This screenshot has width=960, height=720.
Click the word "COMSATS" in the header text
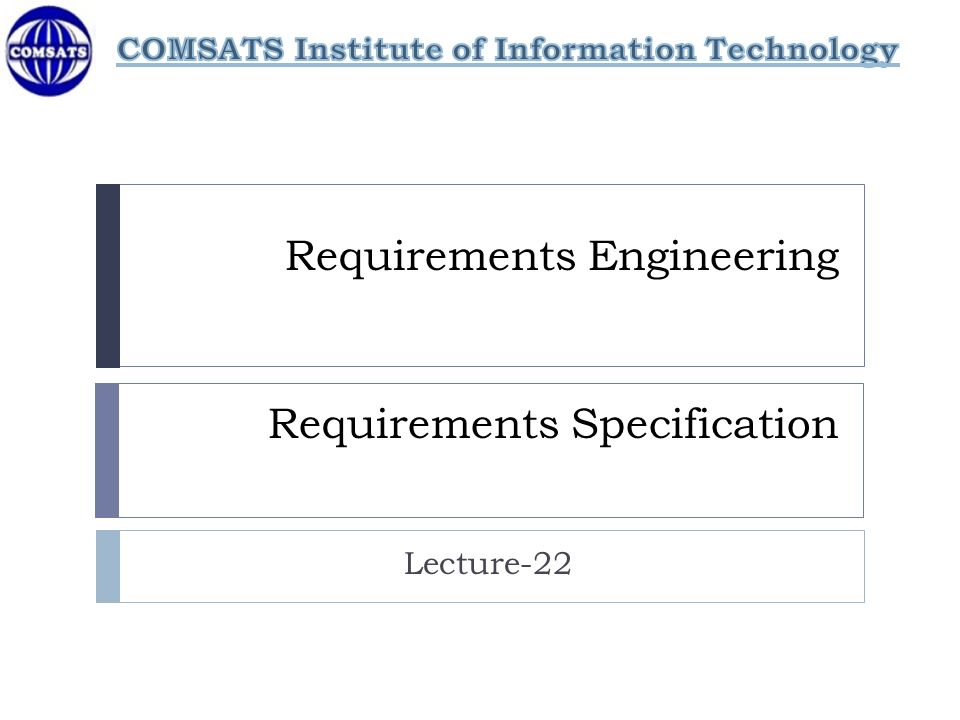pyautogui.click(x=200, y=50)
